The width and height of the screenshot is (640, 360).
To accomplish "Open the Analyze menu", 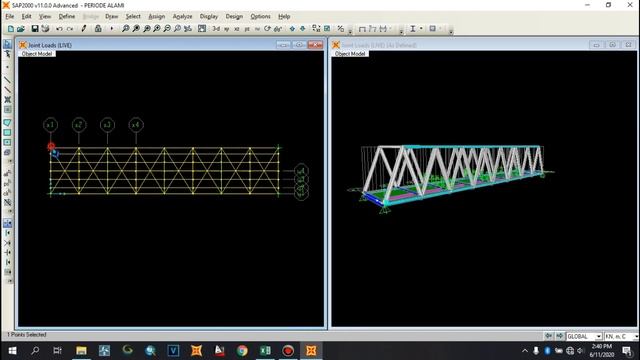I will (182, 16).
